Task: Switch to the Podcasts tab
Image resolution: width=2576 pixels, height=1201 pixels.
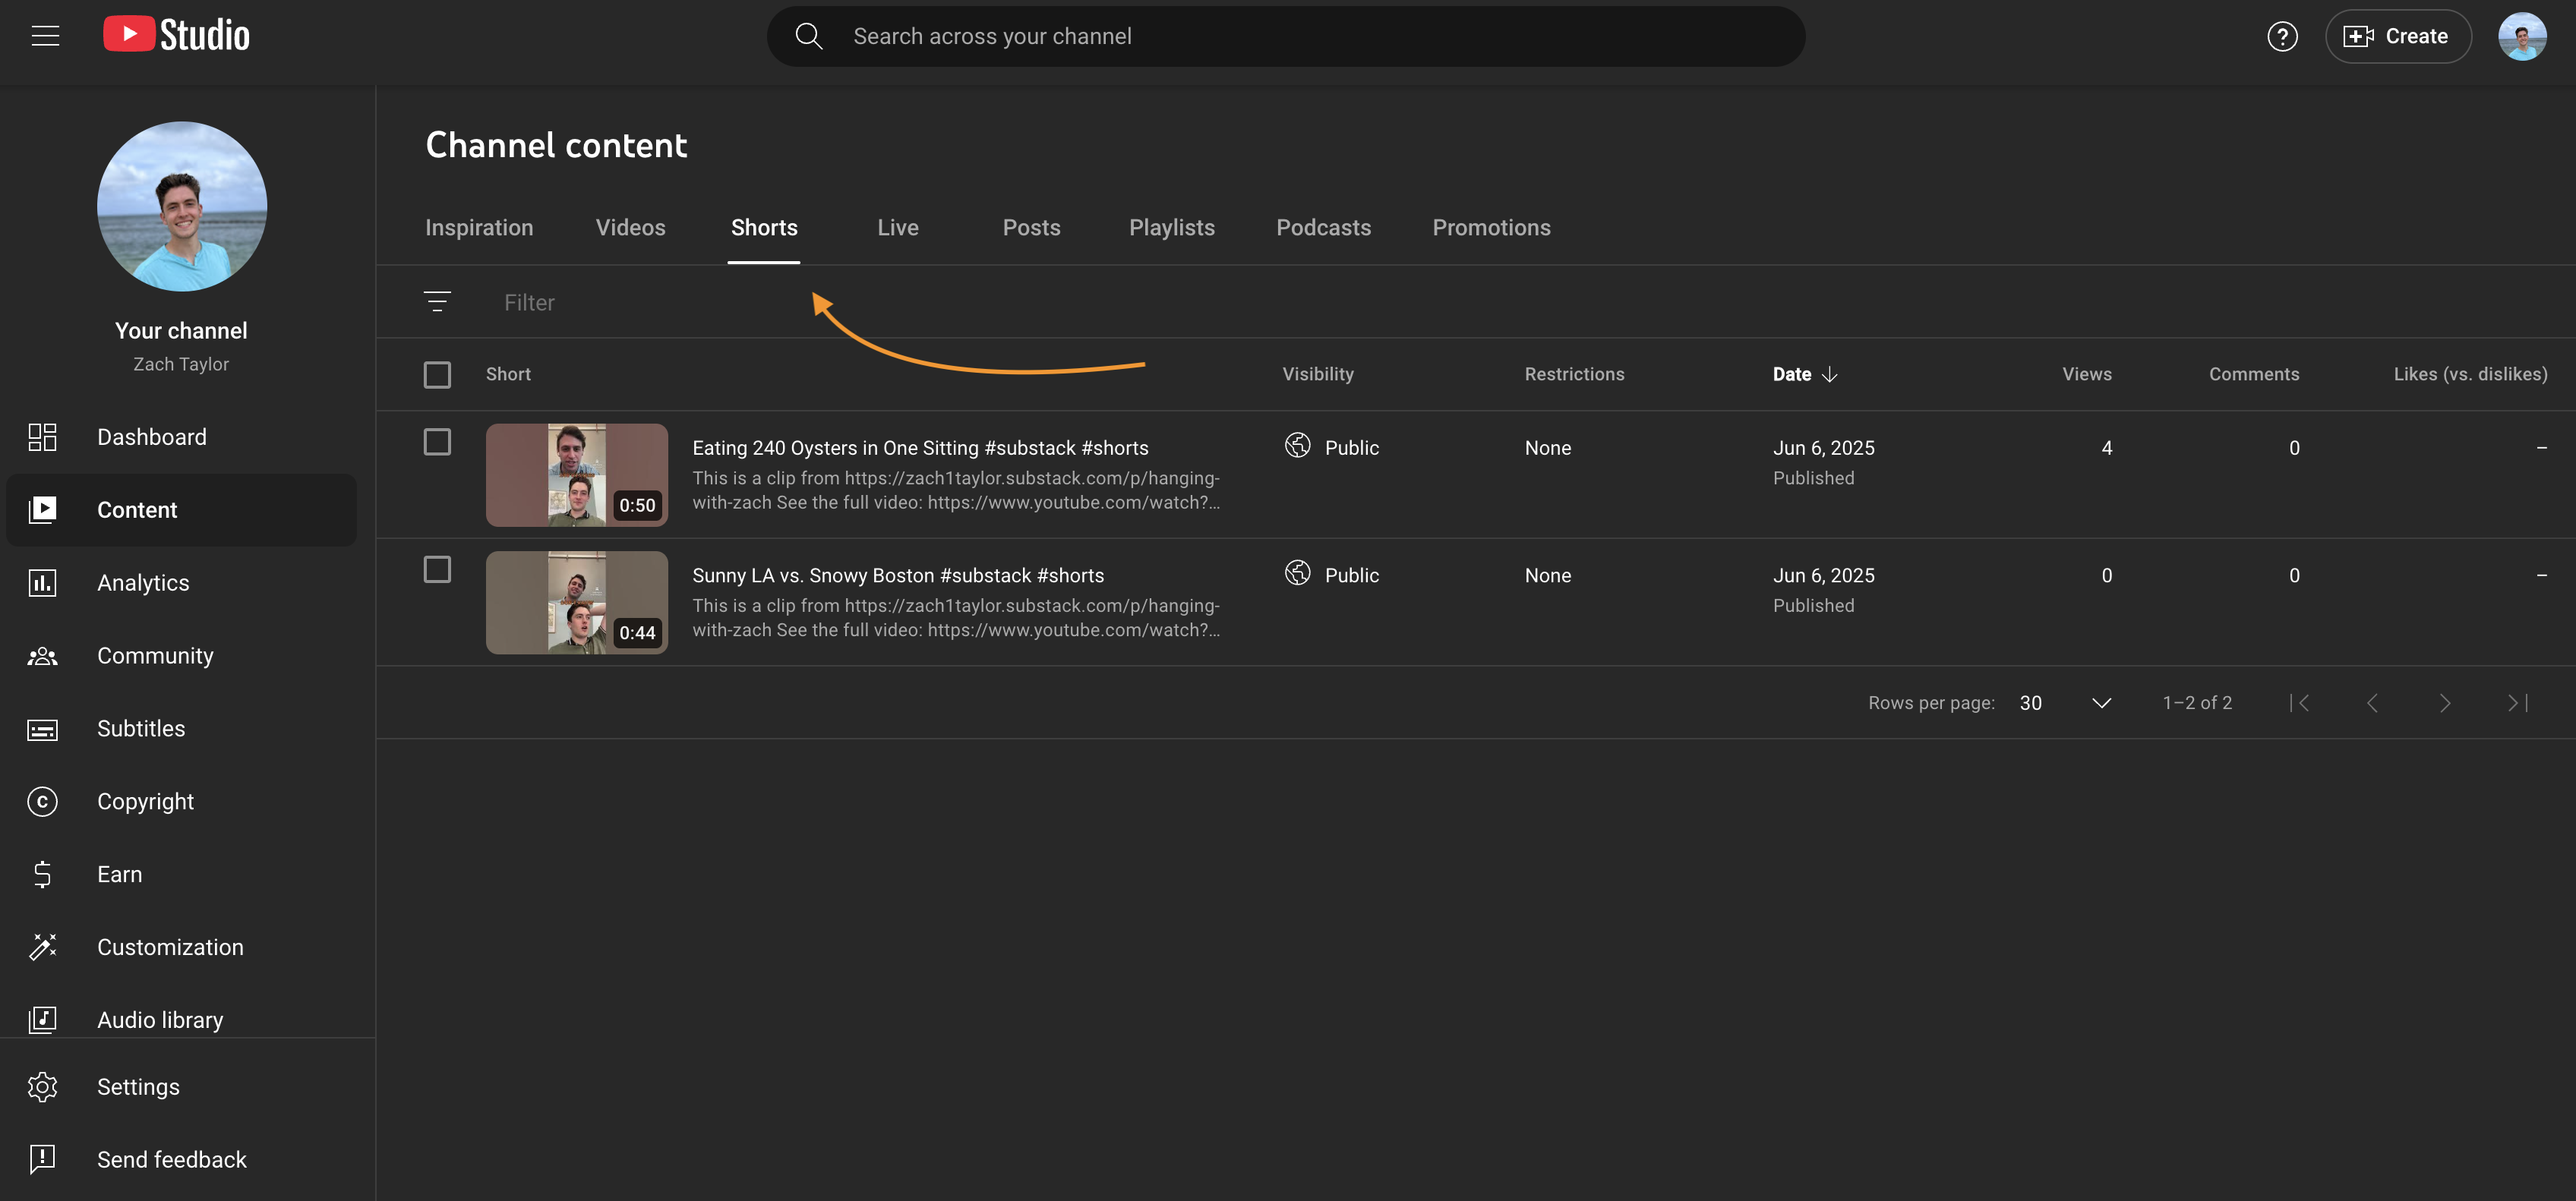Action: click(x=1323, y=227)
